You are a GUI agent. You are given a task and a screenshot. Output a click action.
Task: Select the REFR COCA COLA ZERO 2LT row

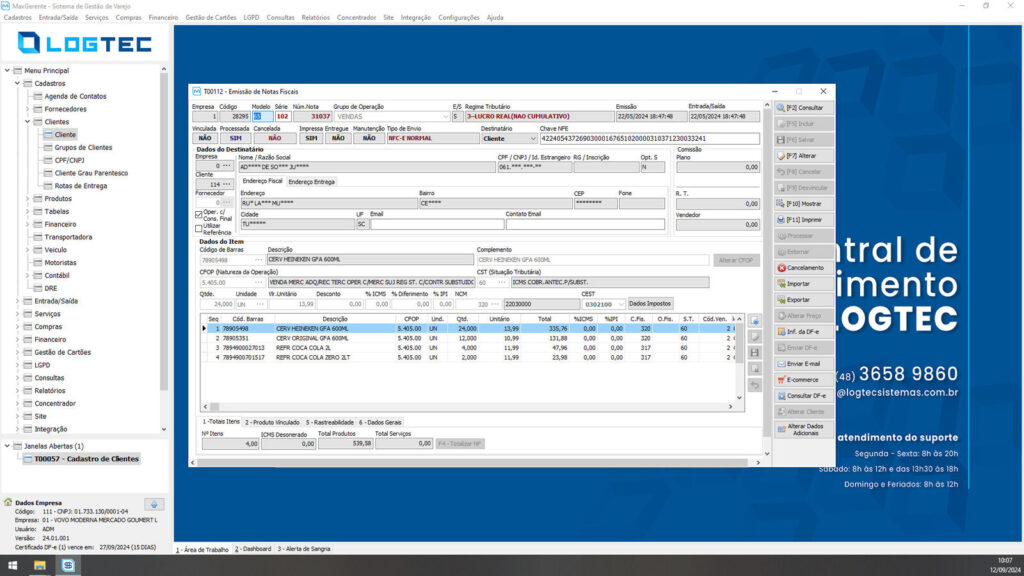(468, 358)
